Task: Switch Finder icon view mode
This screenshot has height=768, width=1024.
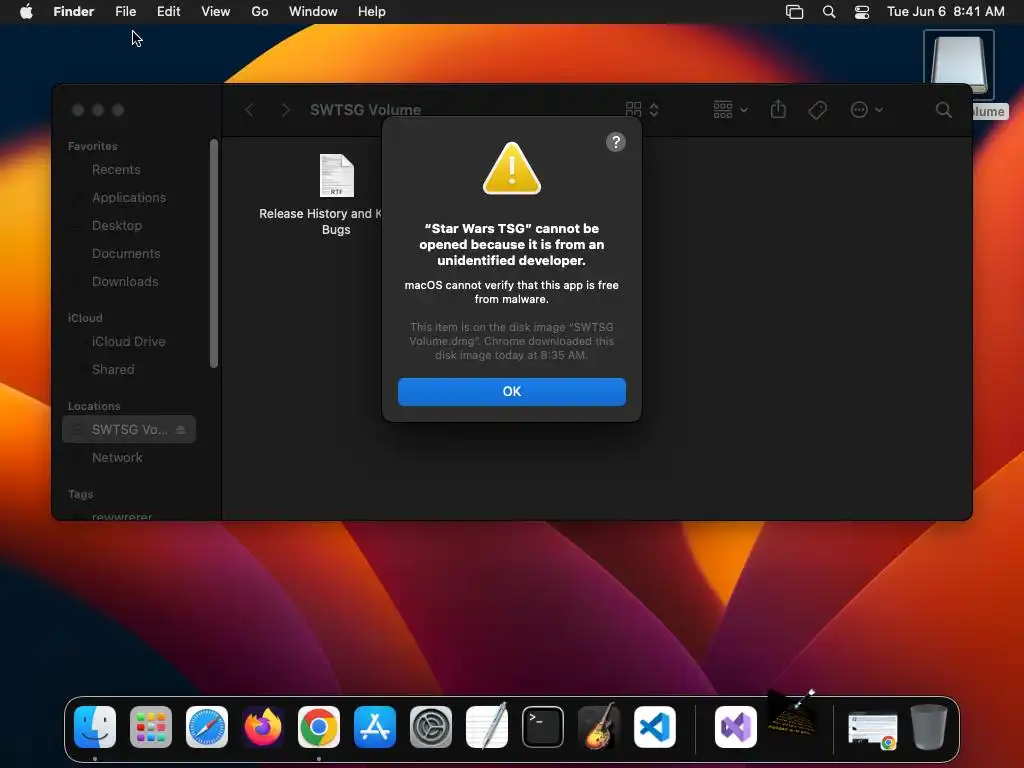Action: 641,110
